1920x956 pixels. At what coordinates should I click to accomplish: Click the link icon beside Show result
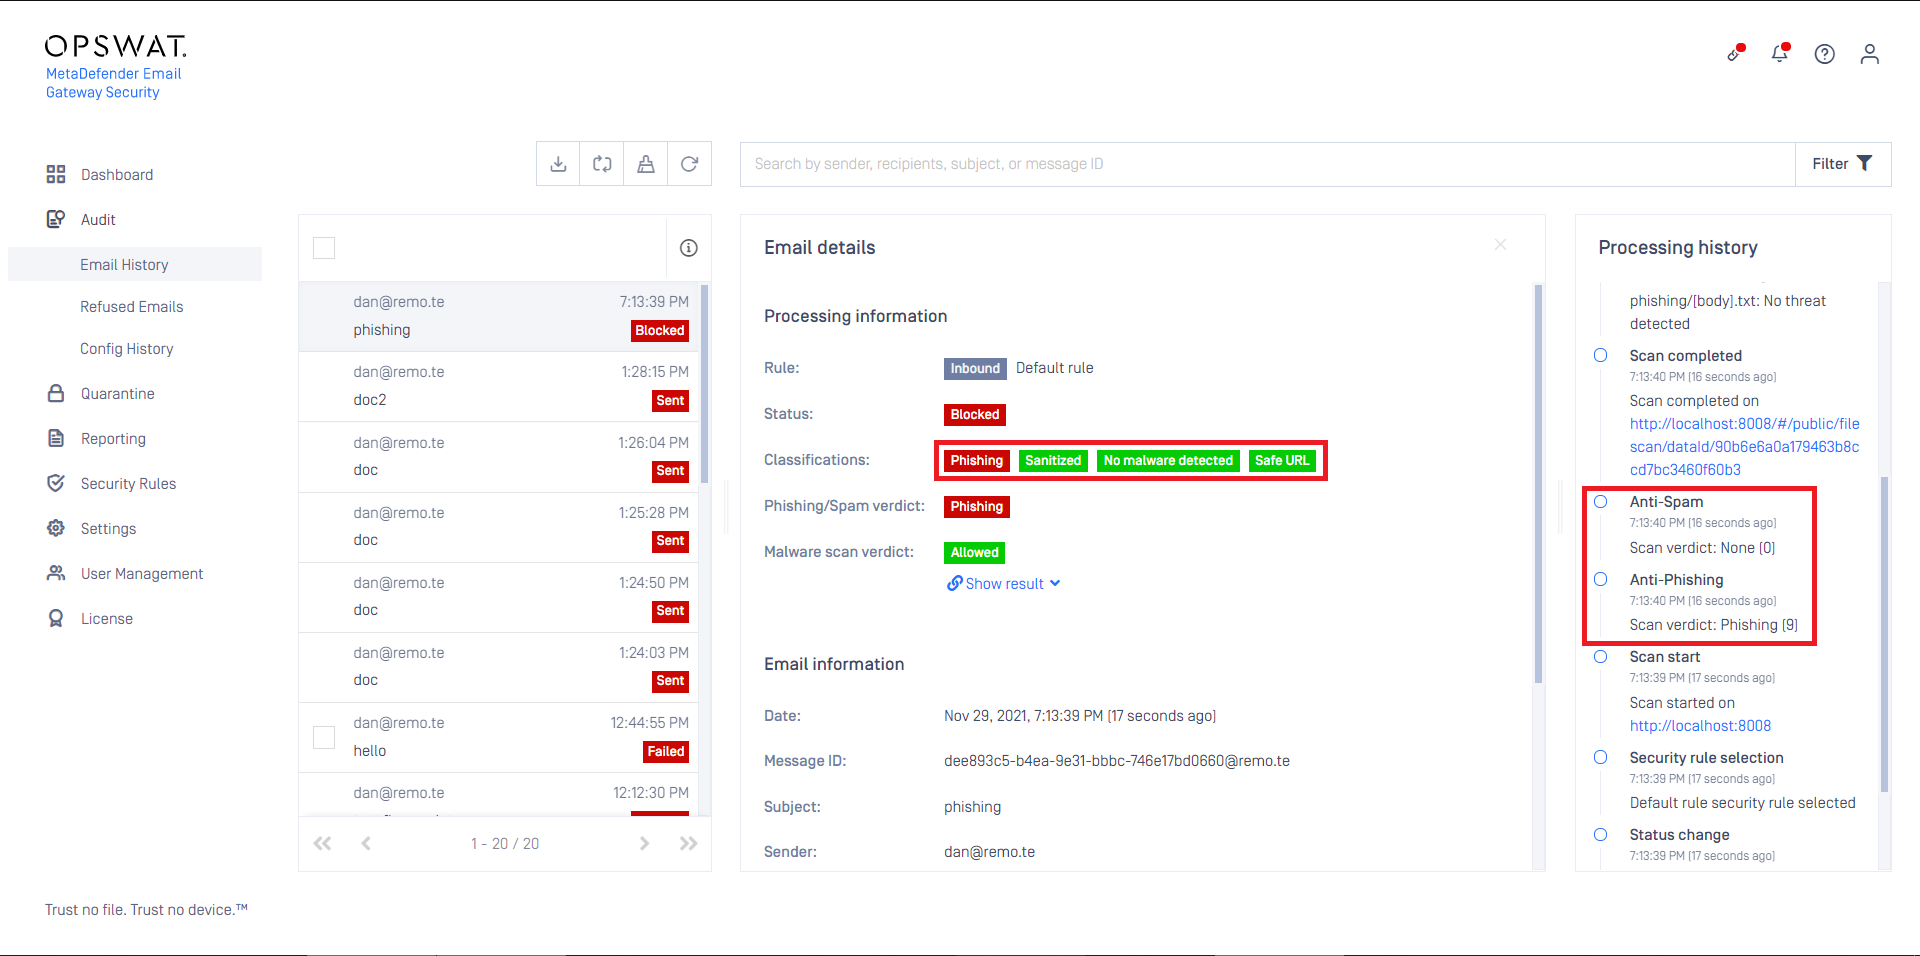955,583
